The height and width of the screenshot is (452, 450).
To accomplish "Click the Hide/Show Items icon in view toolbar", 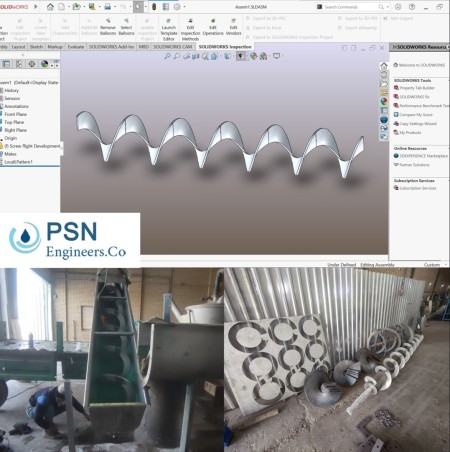I will 240,56.
